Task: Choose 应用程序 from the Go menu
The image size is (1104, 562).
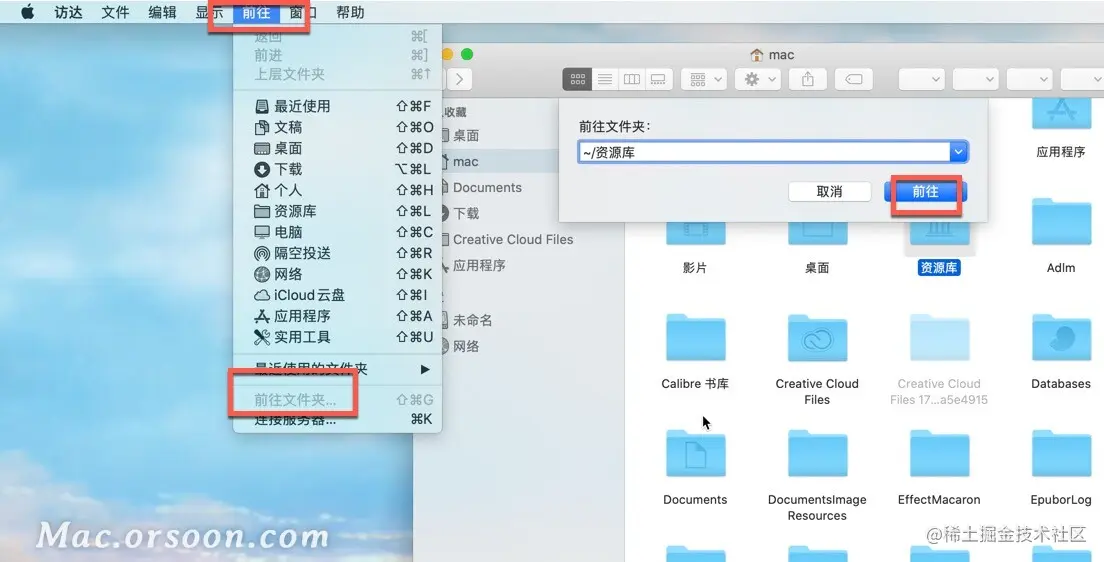Action: pos(337,316)
